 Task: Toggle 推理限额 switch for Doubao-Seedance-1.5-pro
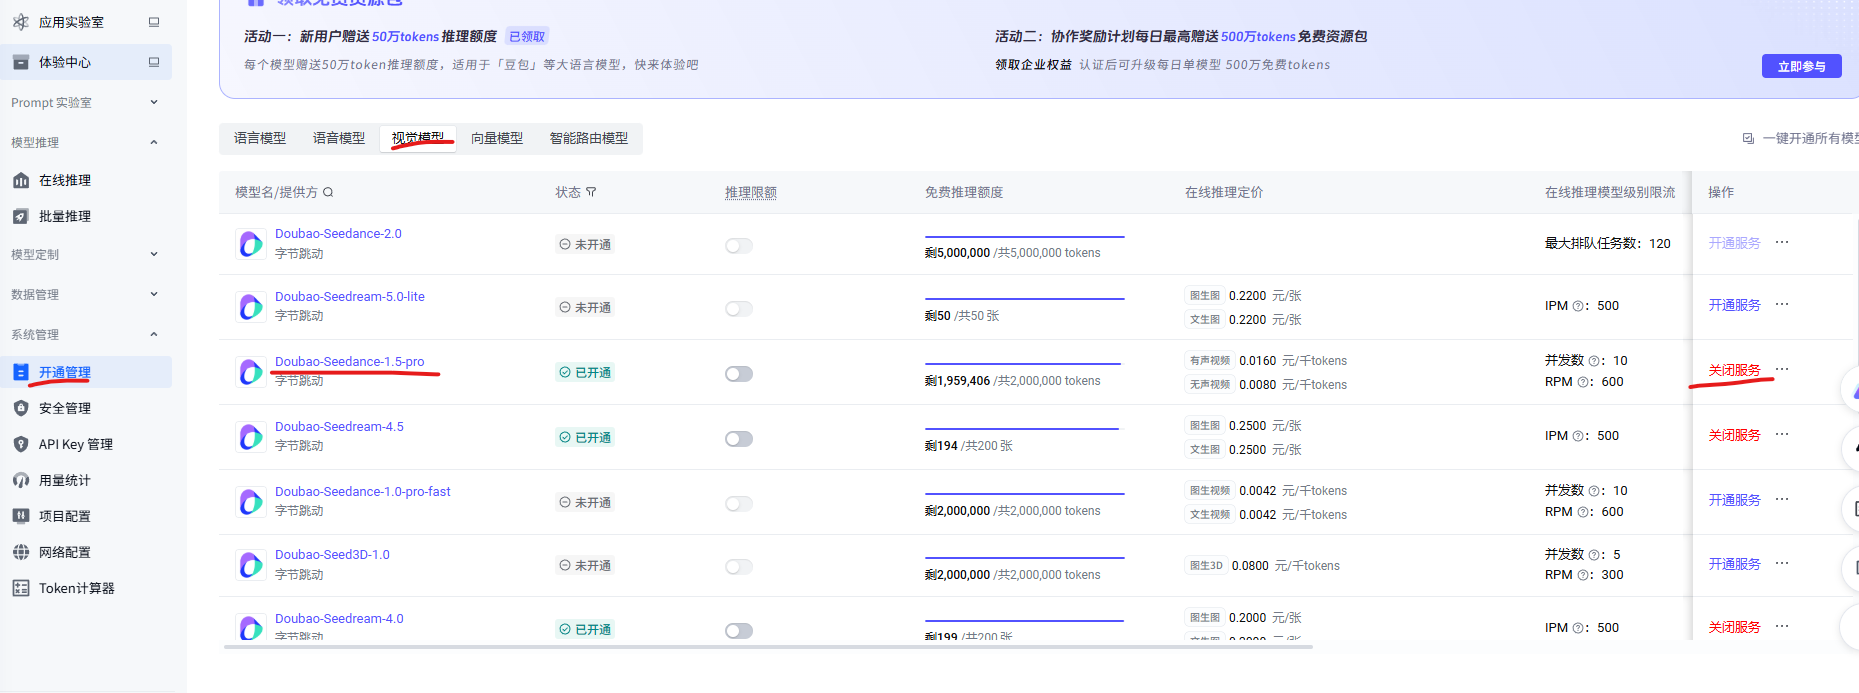[739, 374]
